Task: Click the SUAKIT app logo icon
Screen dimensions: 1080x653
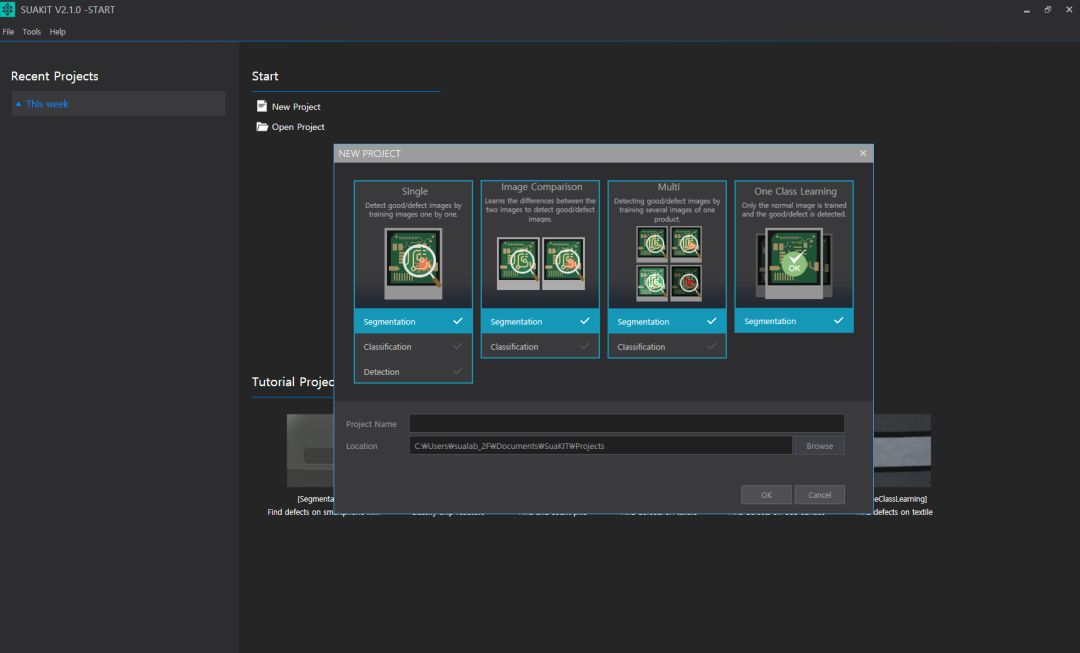Action: (x=8, y=10)
